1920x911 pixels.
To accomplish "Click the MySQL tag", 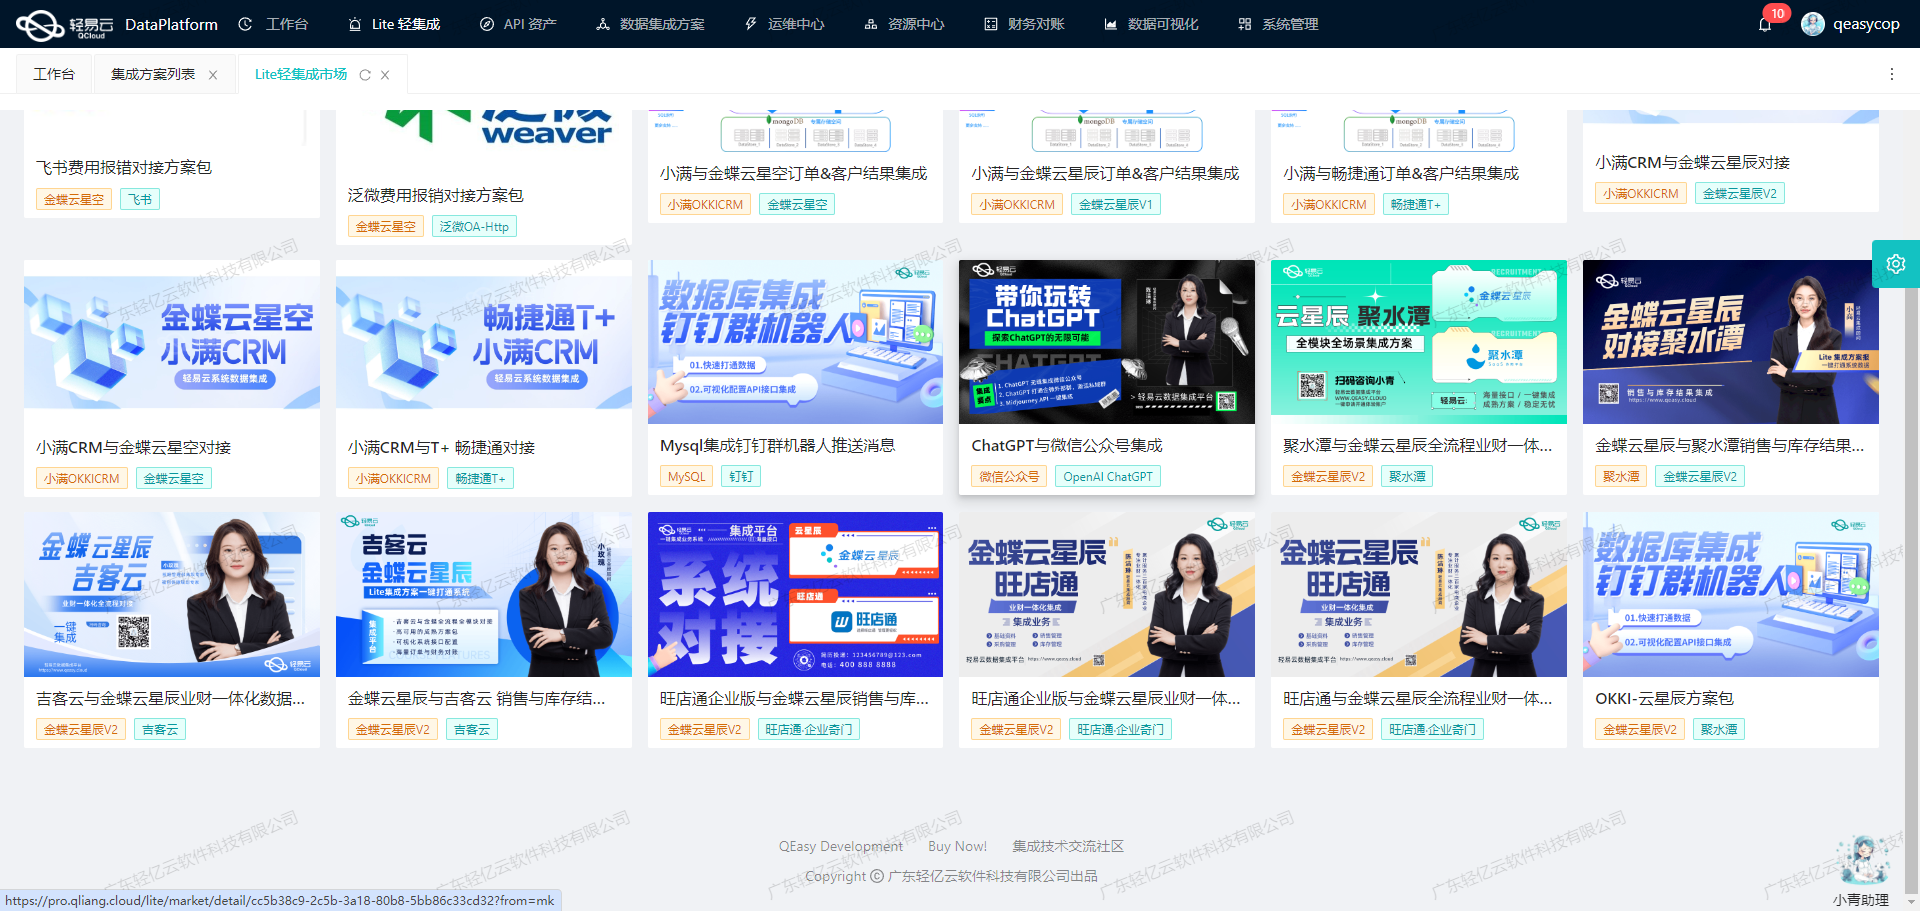I will point(687,477).
